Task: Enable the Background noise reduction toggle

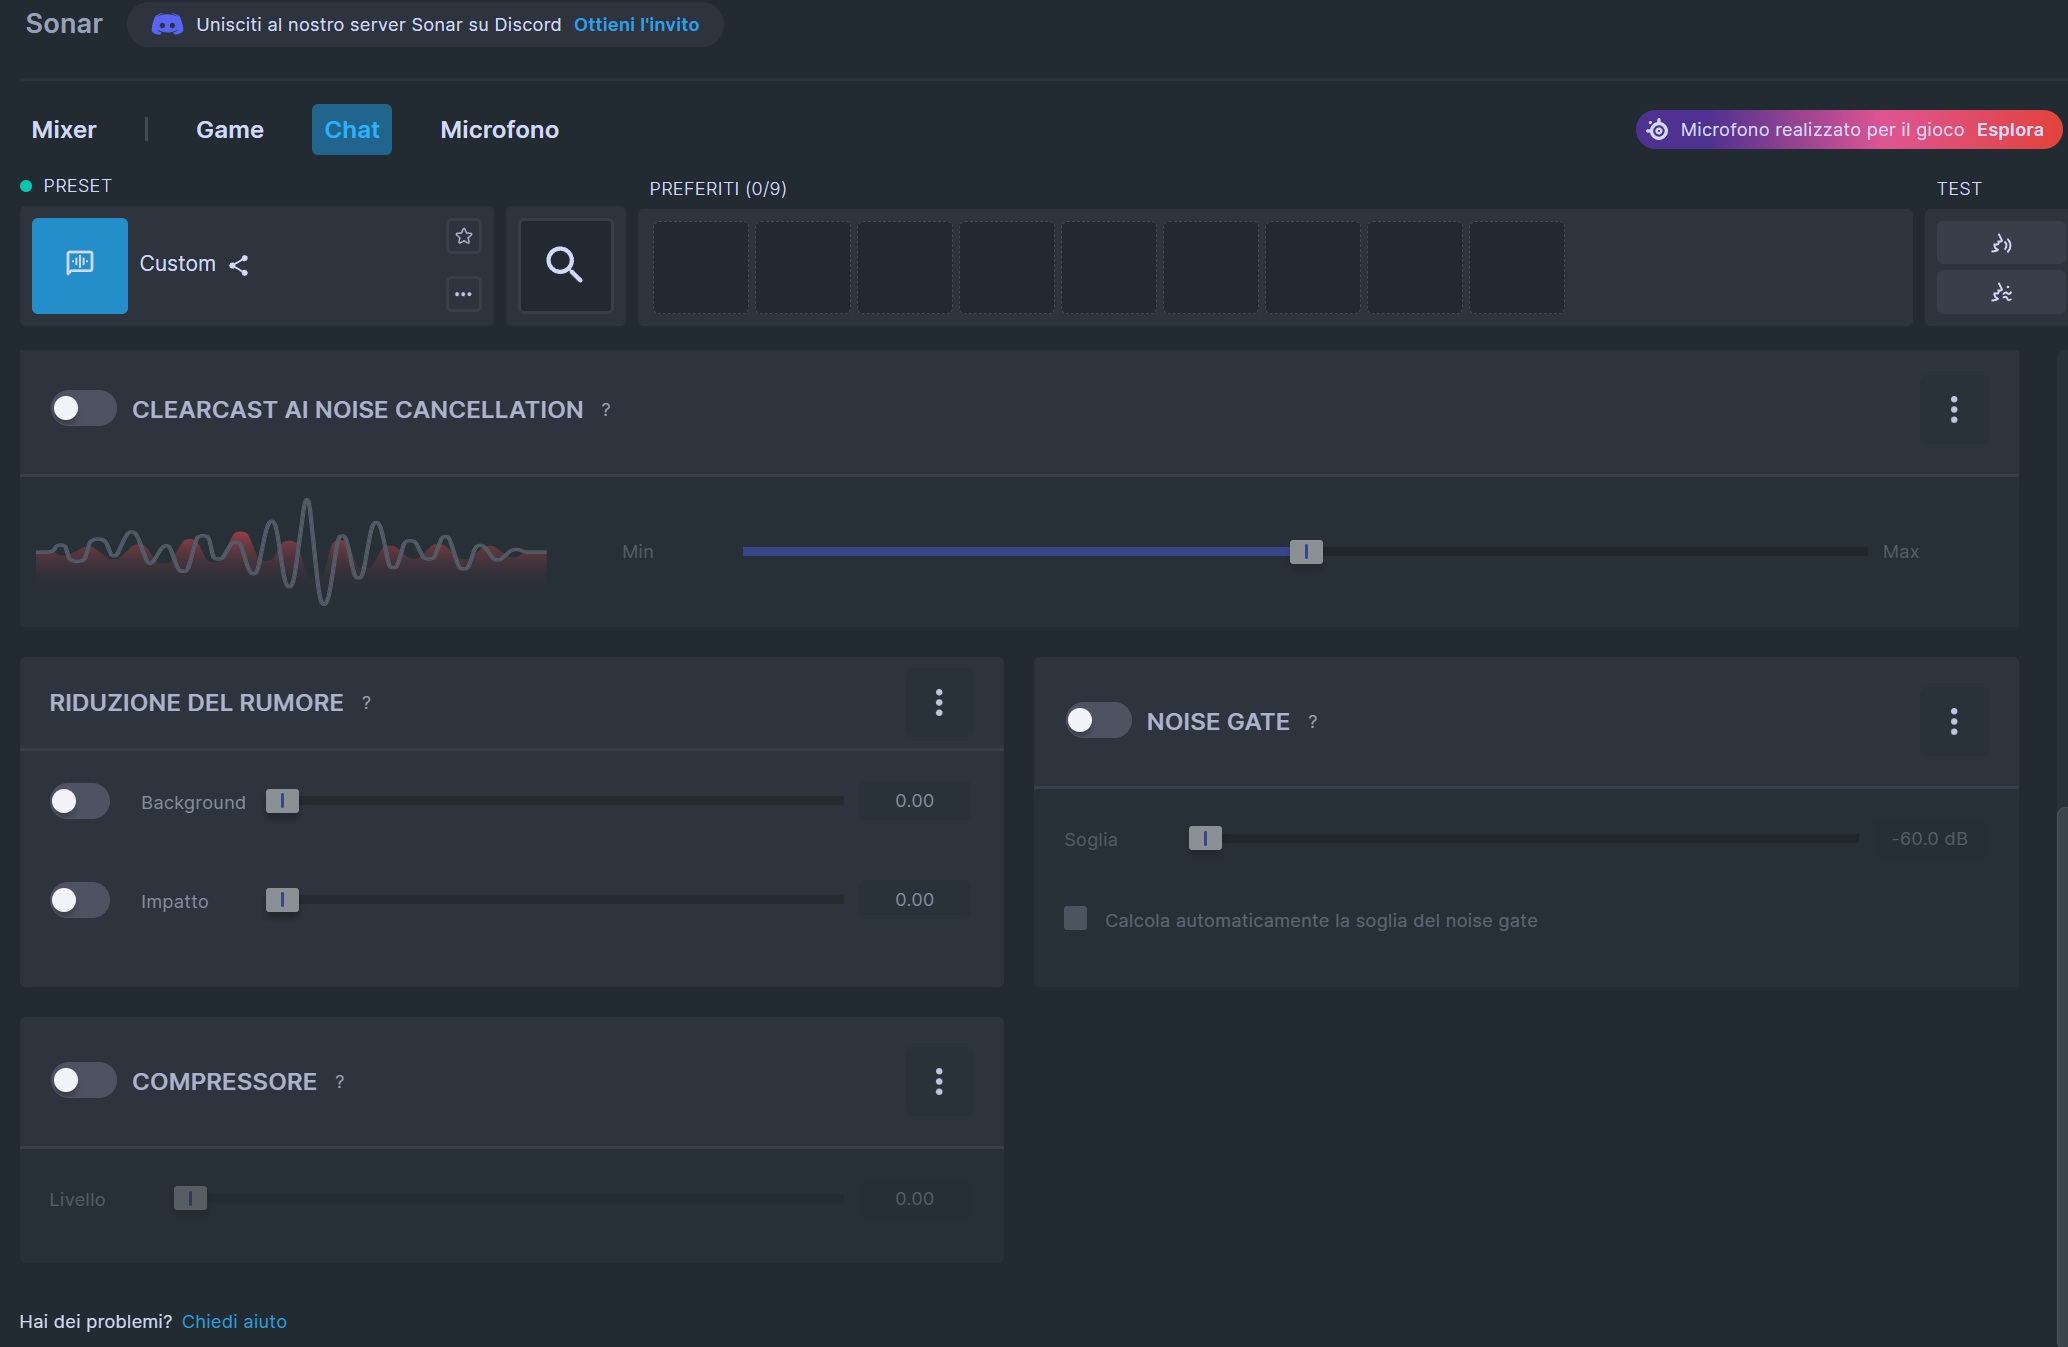Action: pos(80,801)
